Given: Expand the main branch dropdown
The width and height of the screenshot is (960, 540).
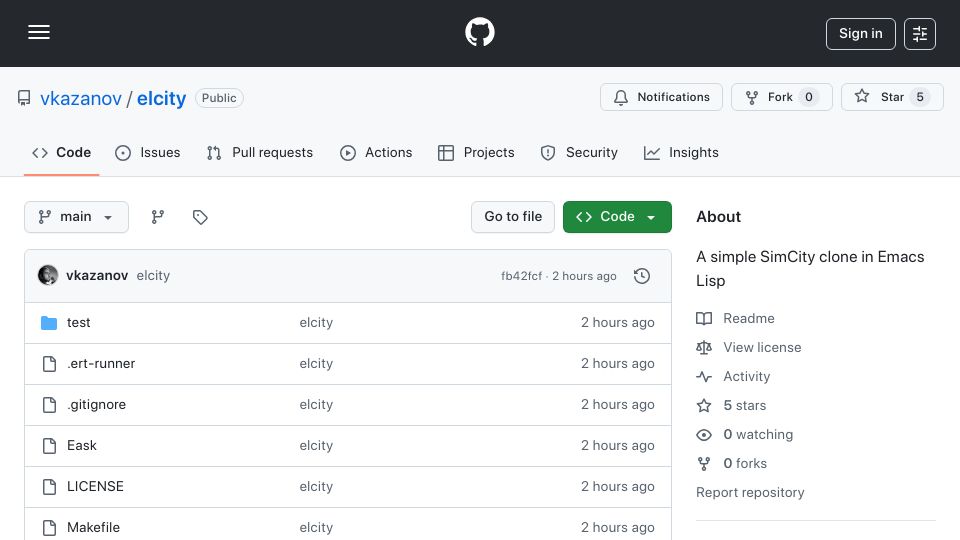Looking at the screenshot, I should click(x=77, y=217).
